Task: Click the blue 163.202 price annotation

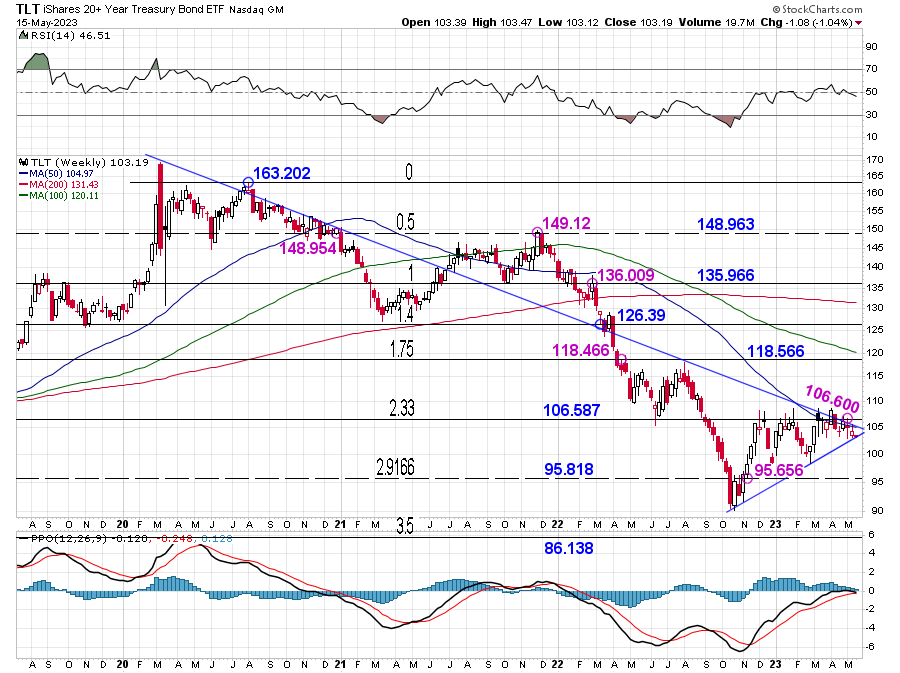Action: pyautogui.click(x=282, y=173)
